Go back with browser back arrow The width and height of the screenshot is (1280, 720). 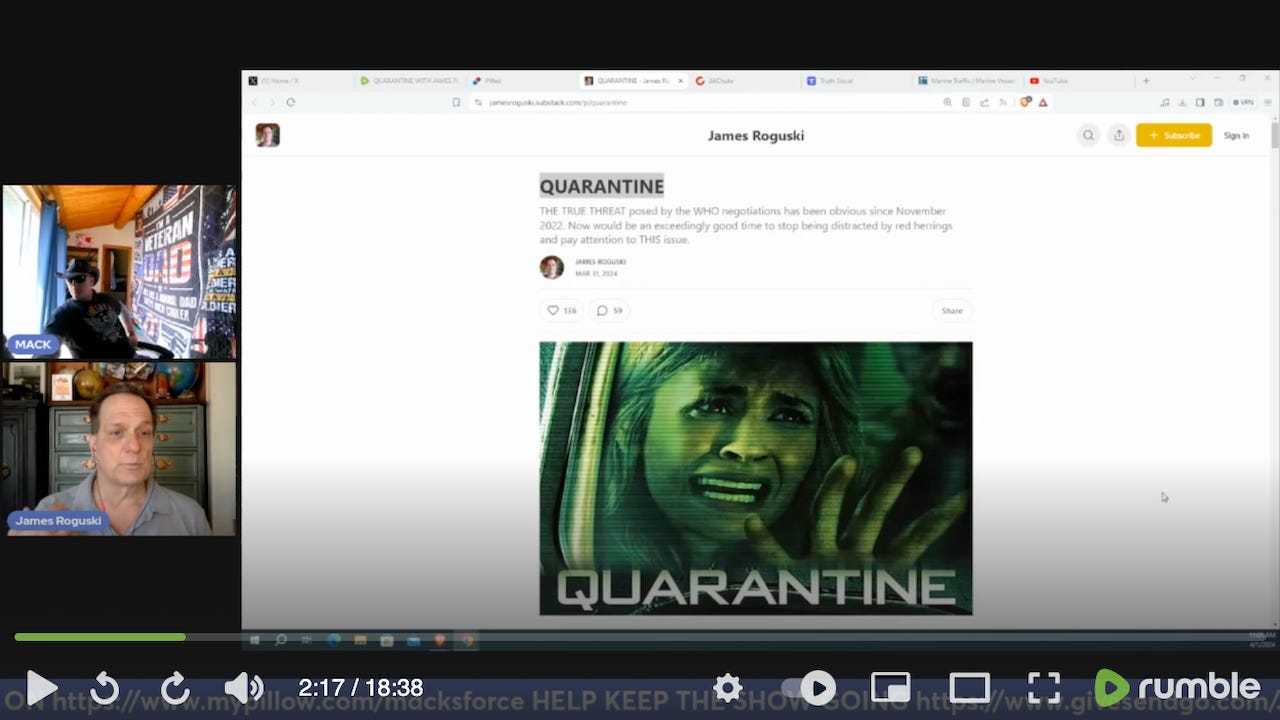pos(254,102)
